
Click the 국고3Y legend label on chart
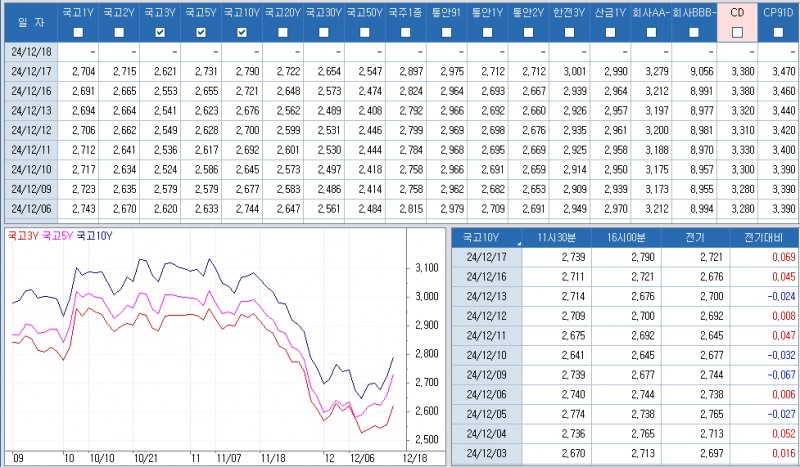[22, 237]
